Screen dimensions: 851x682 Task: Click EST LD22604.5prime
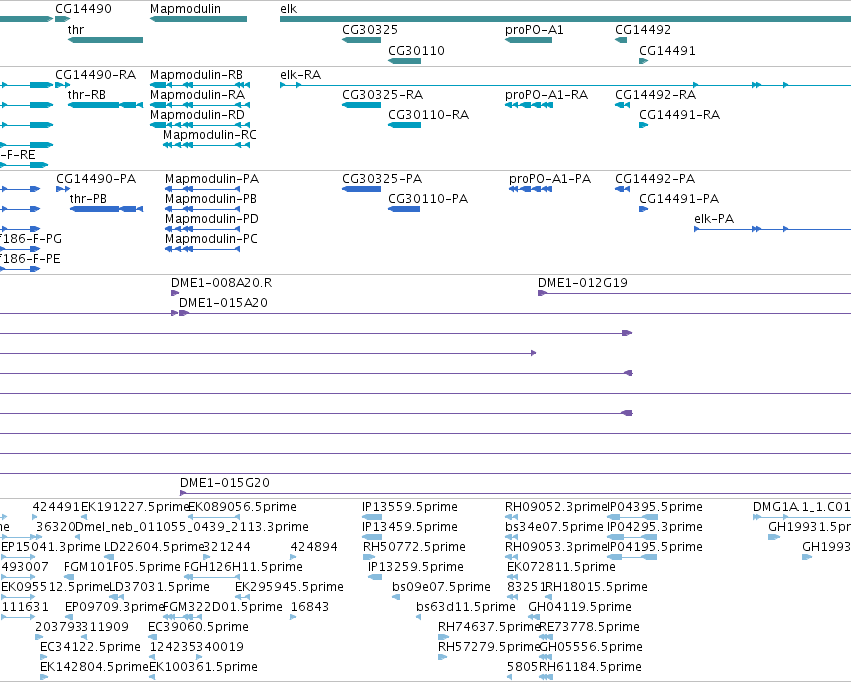(154, 547)
